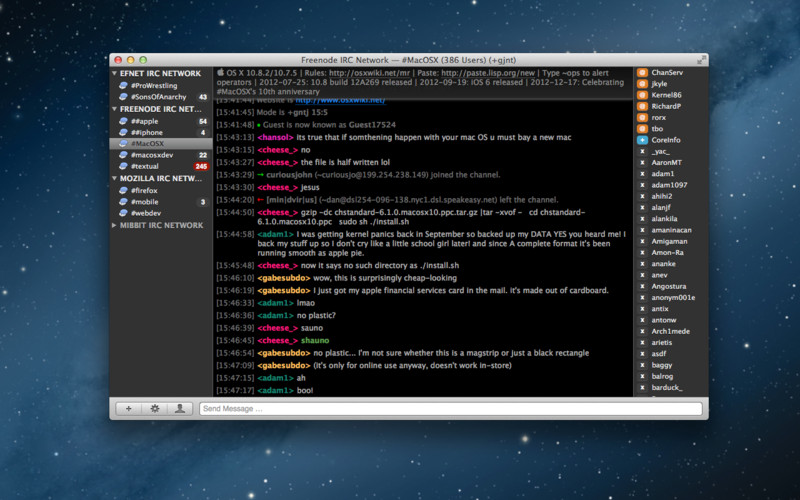The width and height of the screenshot is (800, 500).
Task: Collapse the EFNET IRC NETWORK group
Action: coord(114,73)
